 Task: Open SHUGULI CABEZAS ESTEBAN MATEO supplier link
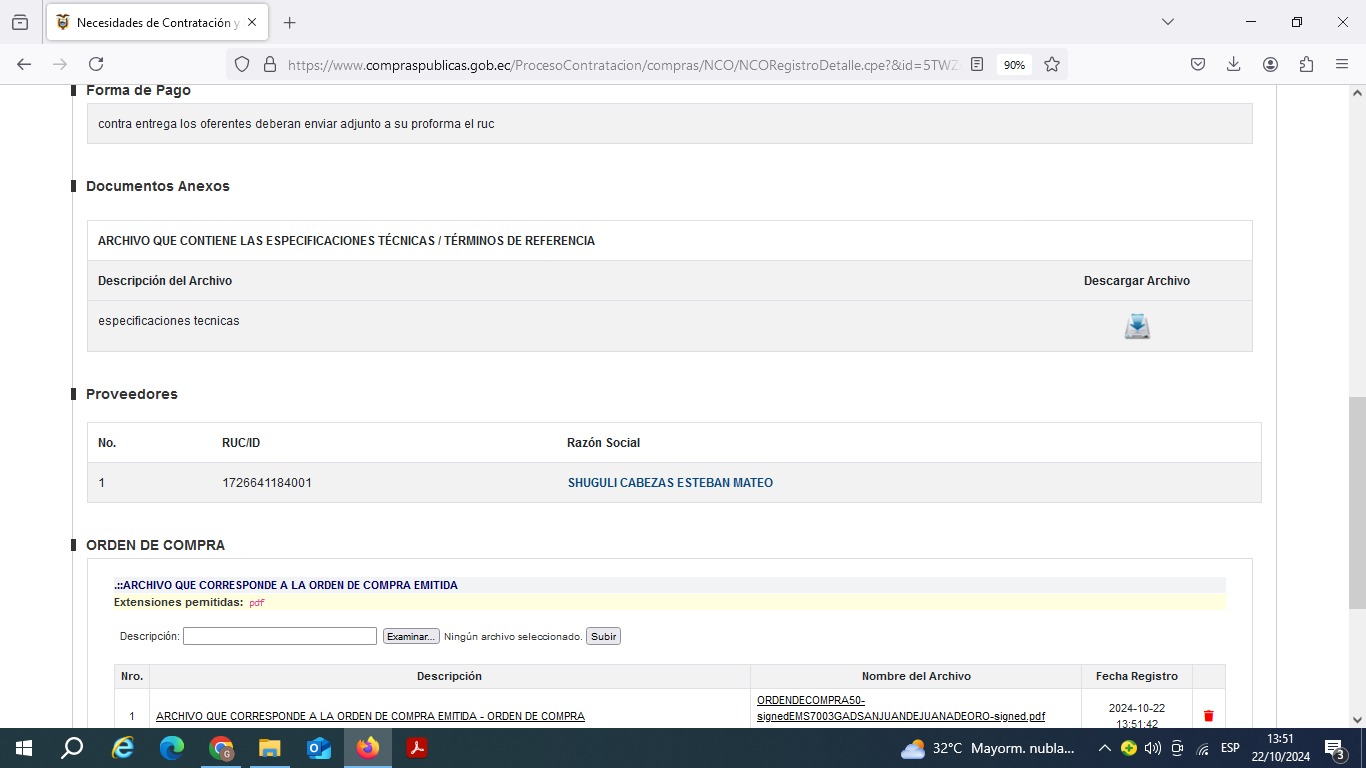pos(670,483)
